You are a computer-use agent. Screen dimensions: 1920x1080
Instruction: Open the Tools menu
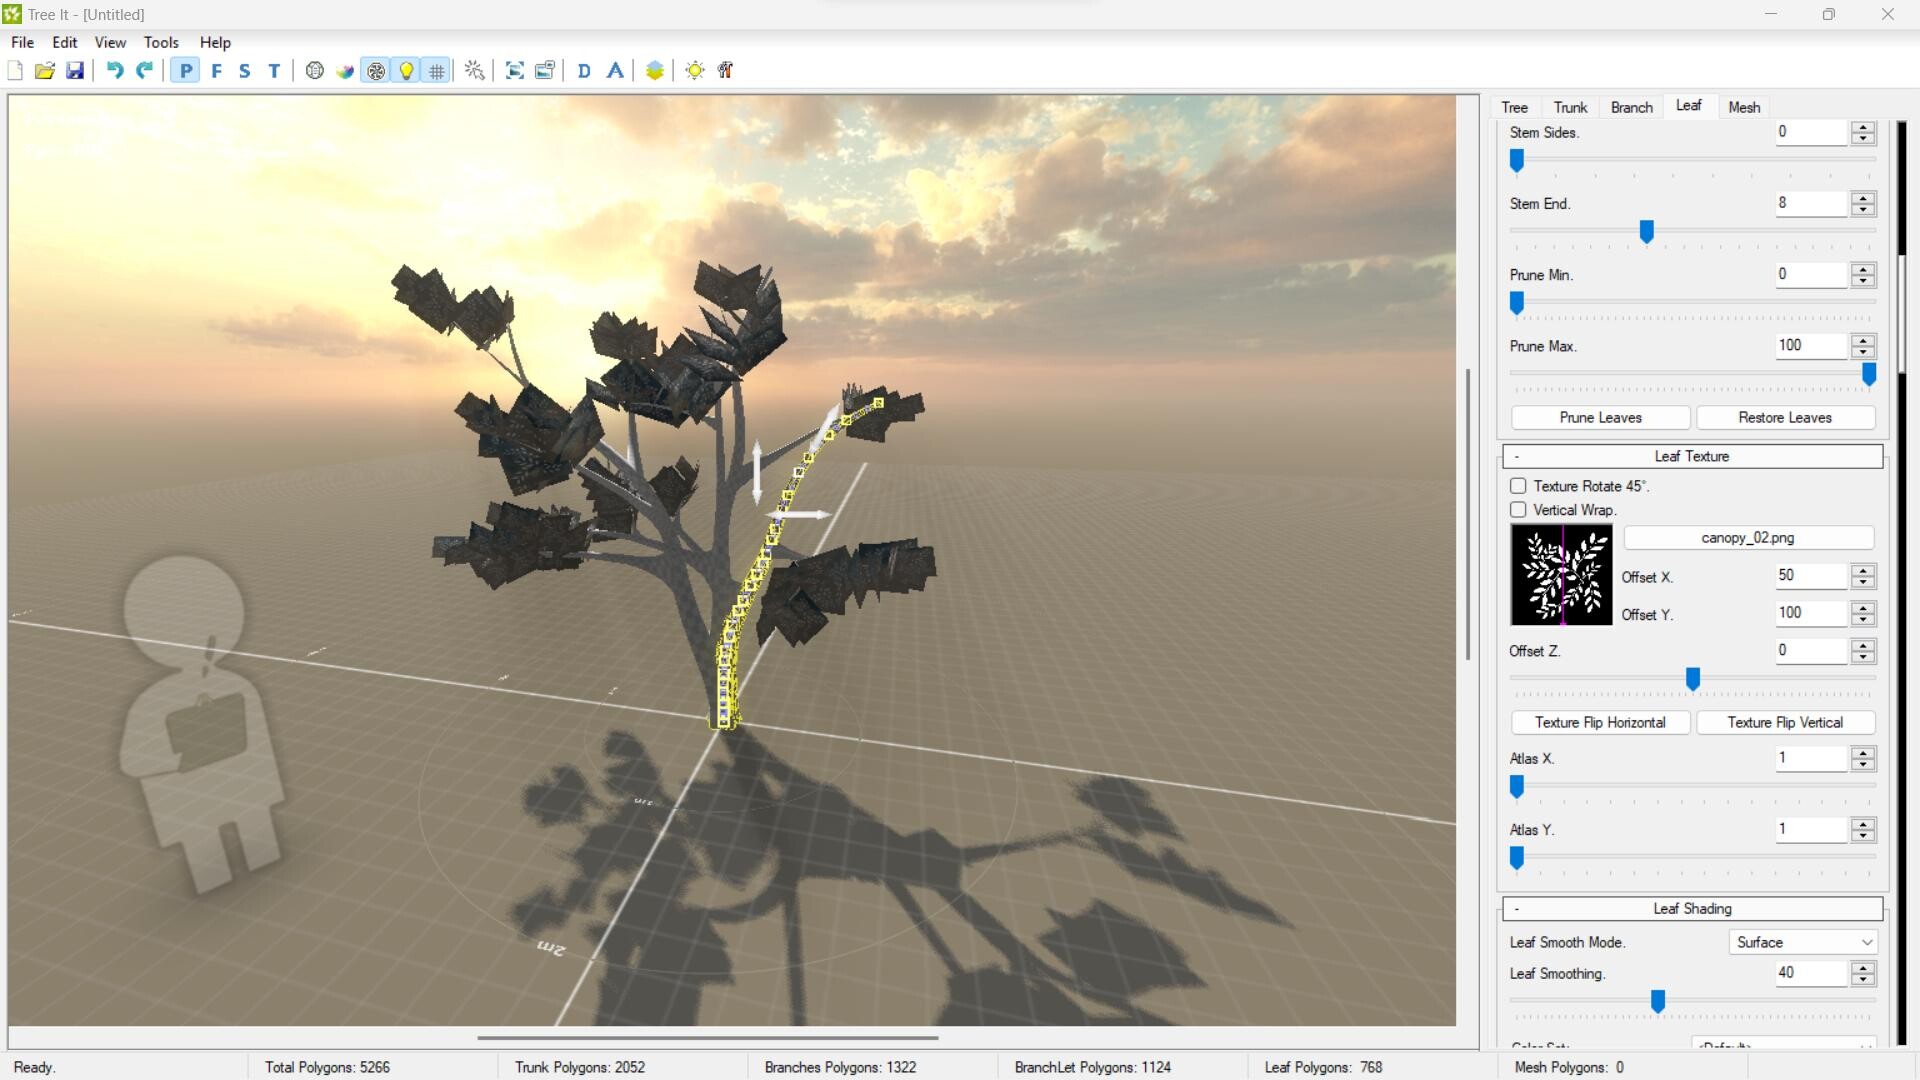point(161,42)
